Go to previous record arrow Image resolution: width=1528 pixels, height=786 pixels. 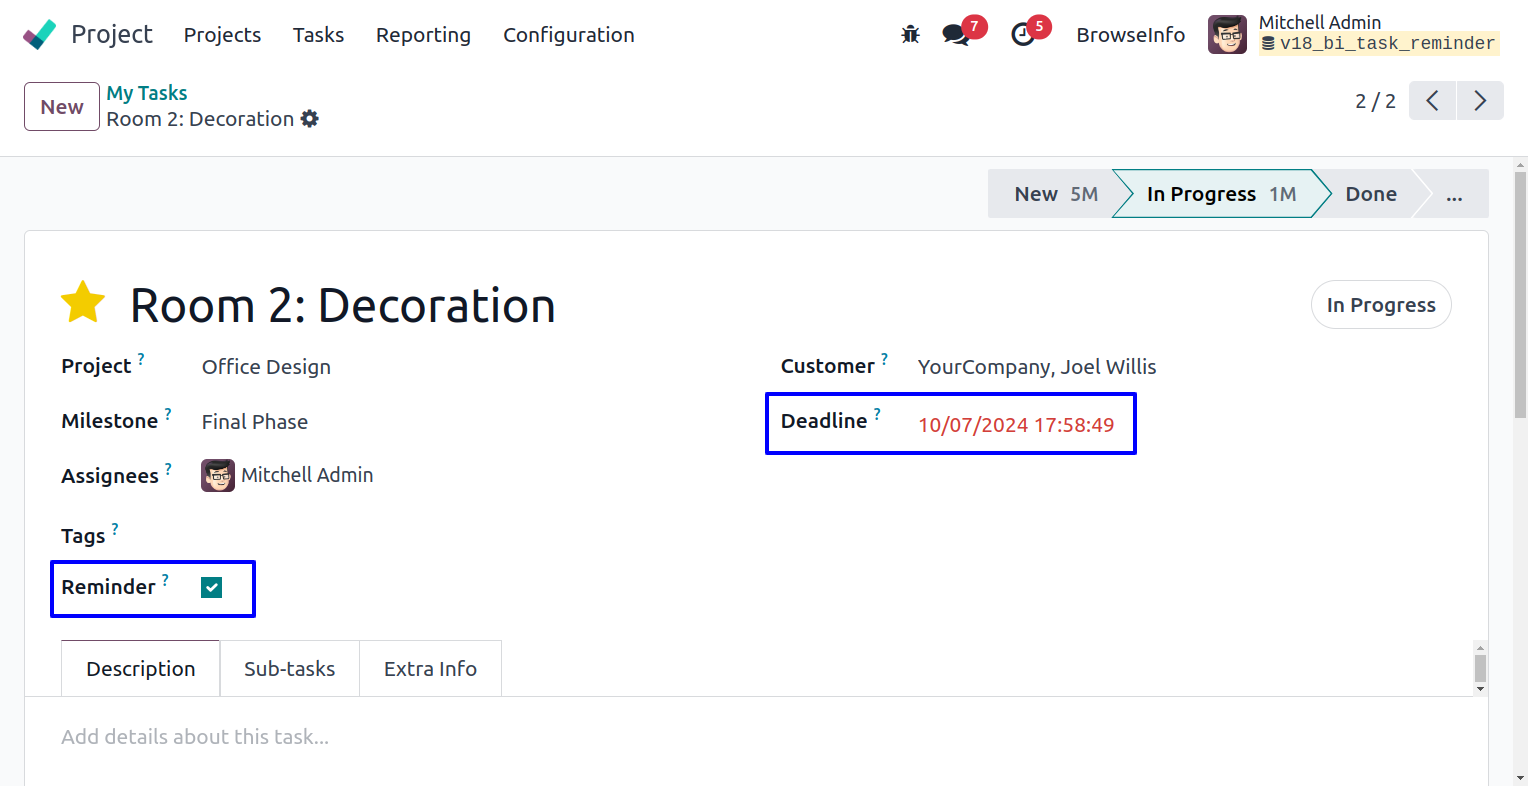1432,101
